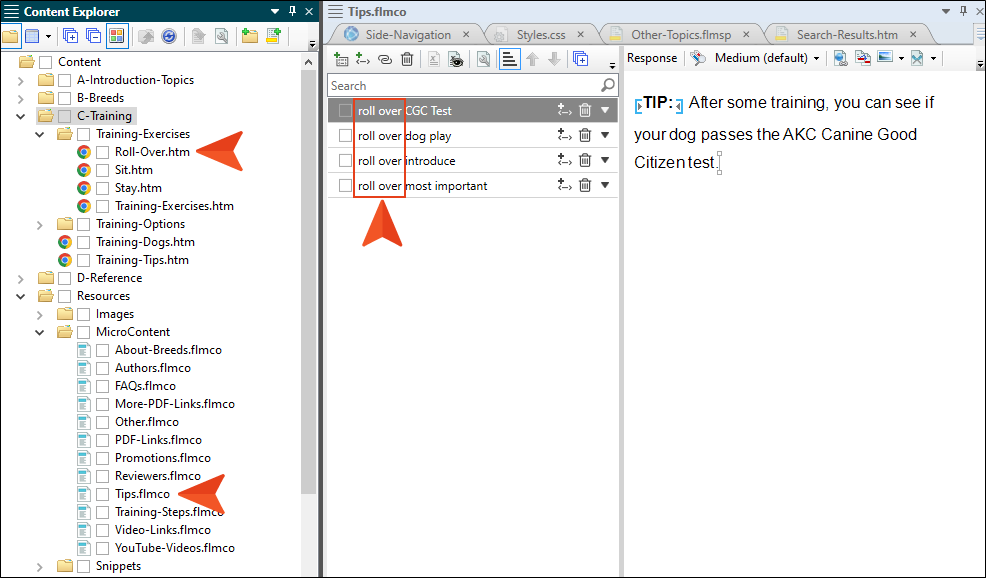This screenshot has width=986, height=578.
Task: Click the Add Phrase icon in Tips.flmco toolbar
Action: 341,59
